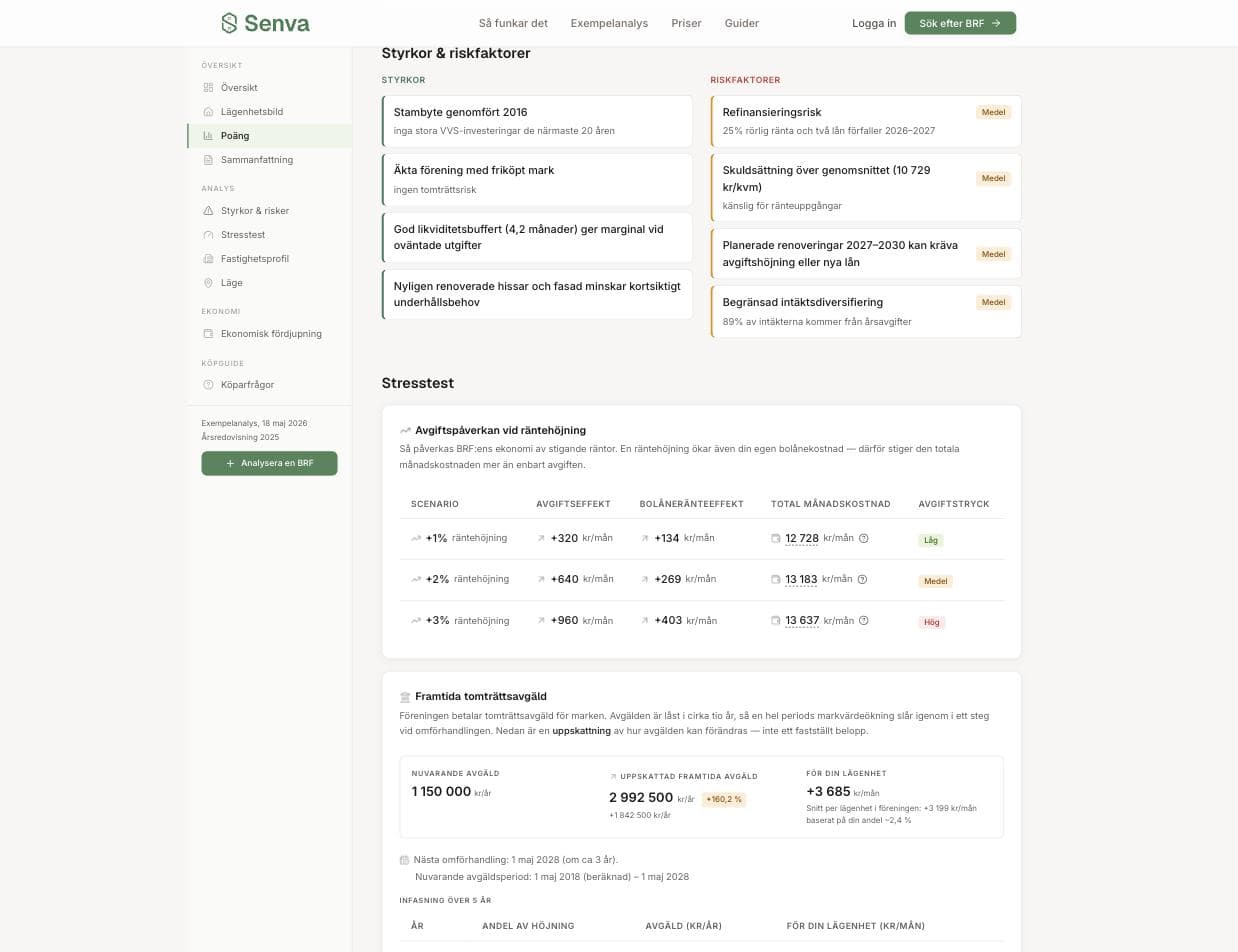The width and height of the screenshot is (1238, 952).
Task: Click the Hög badge in +3% row
Action: [932, 622]
